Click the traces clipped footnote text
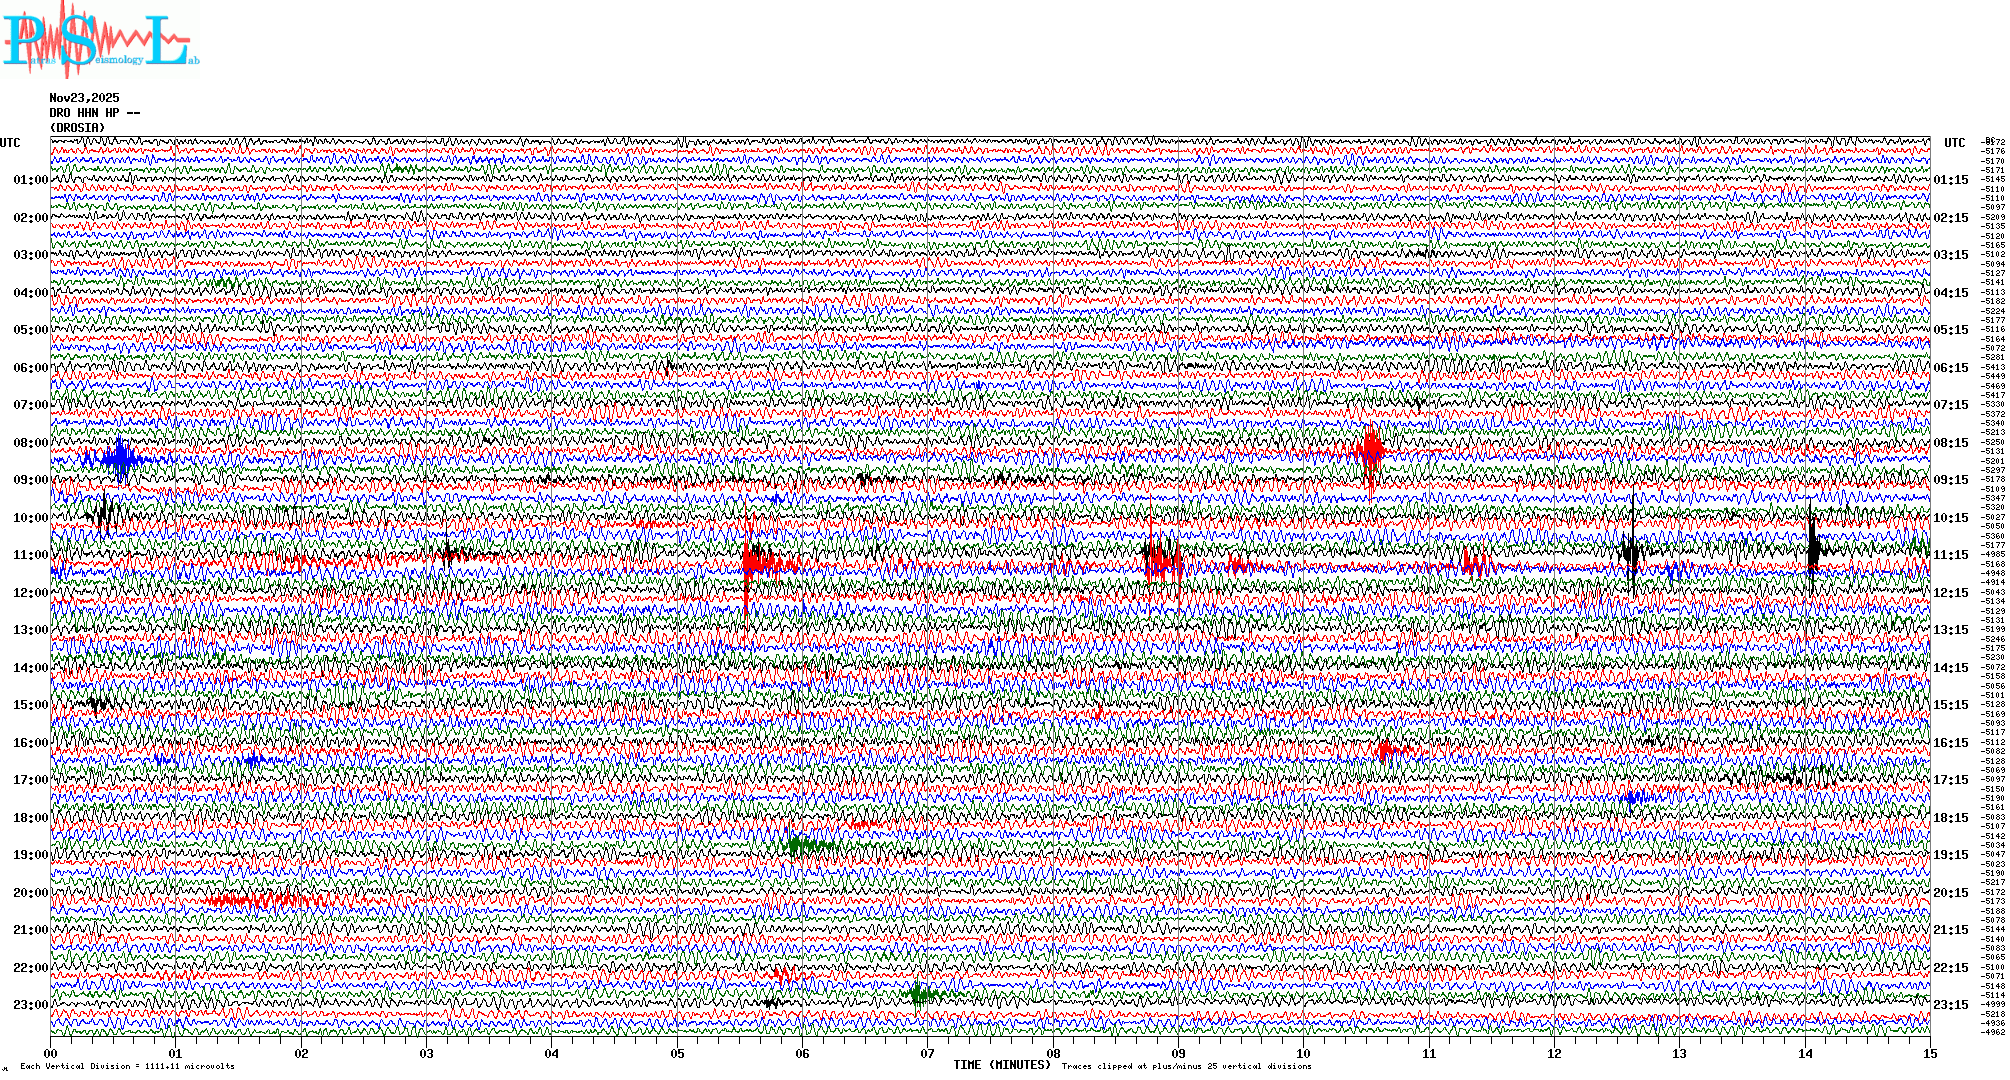 (1186, 1066)
